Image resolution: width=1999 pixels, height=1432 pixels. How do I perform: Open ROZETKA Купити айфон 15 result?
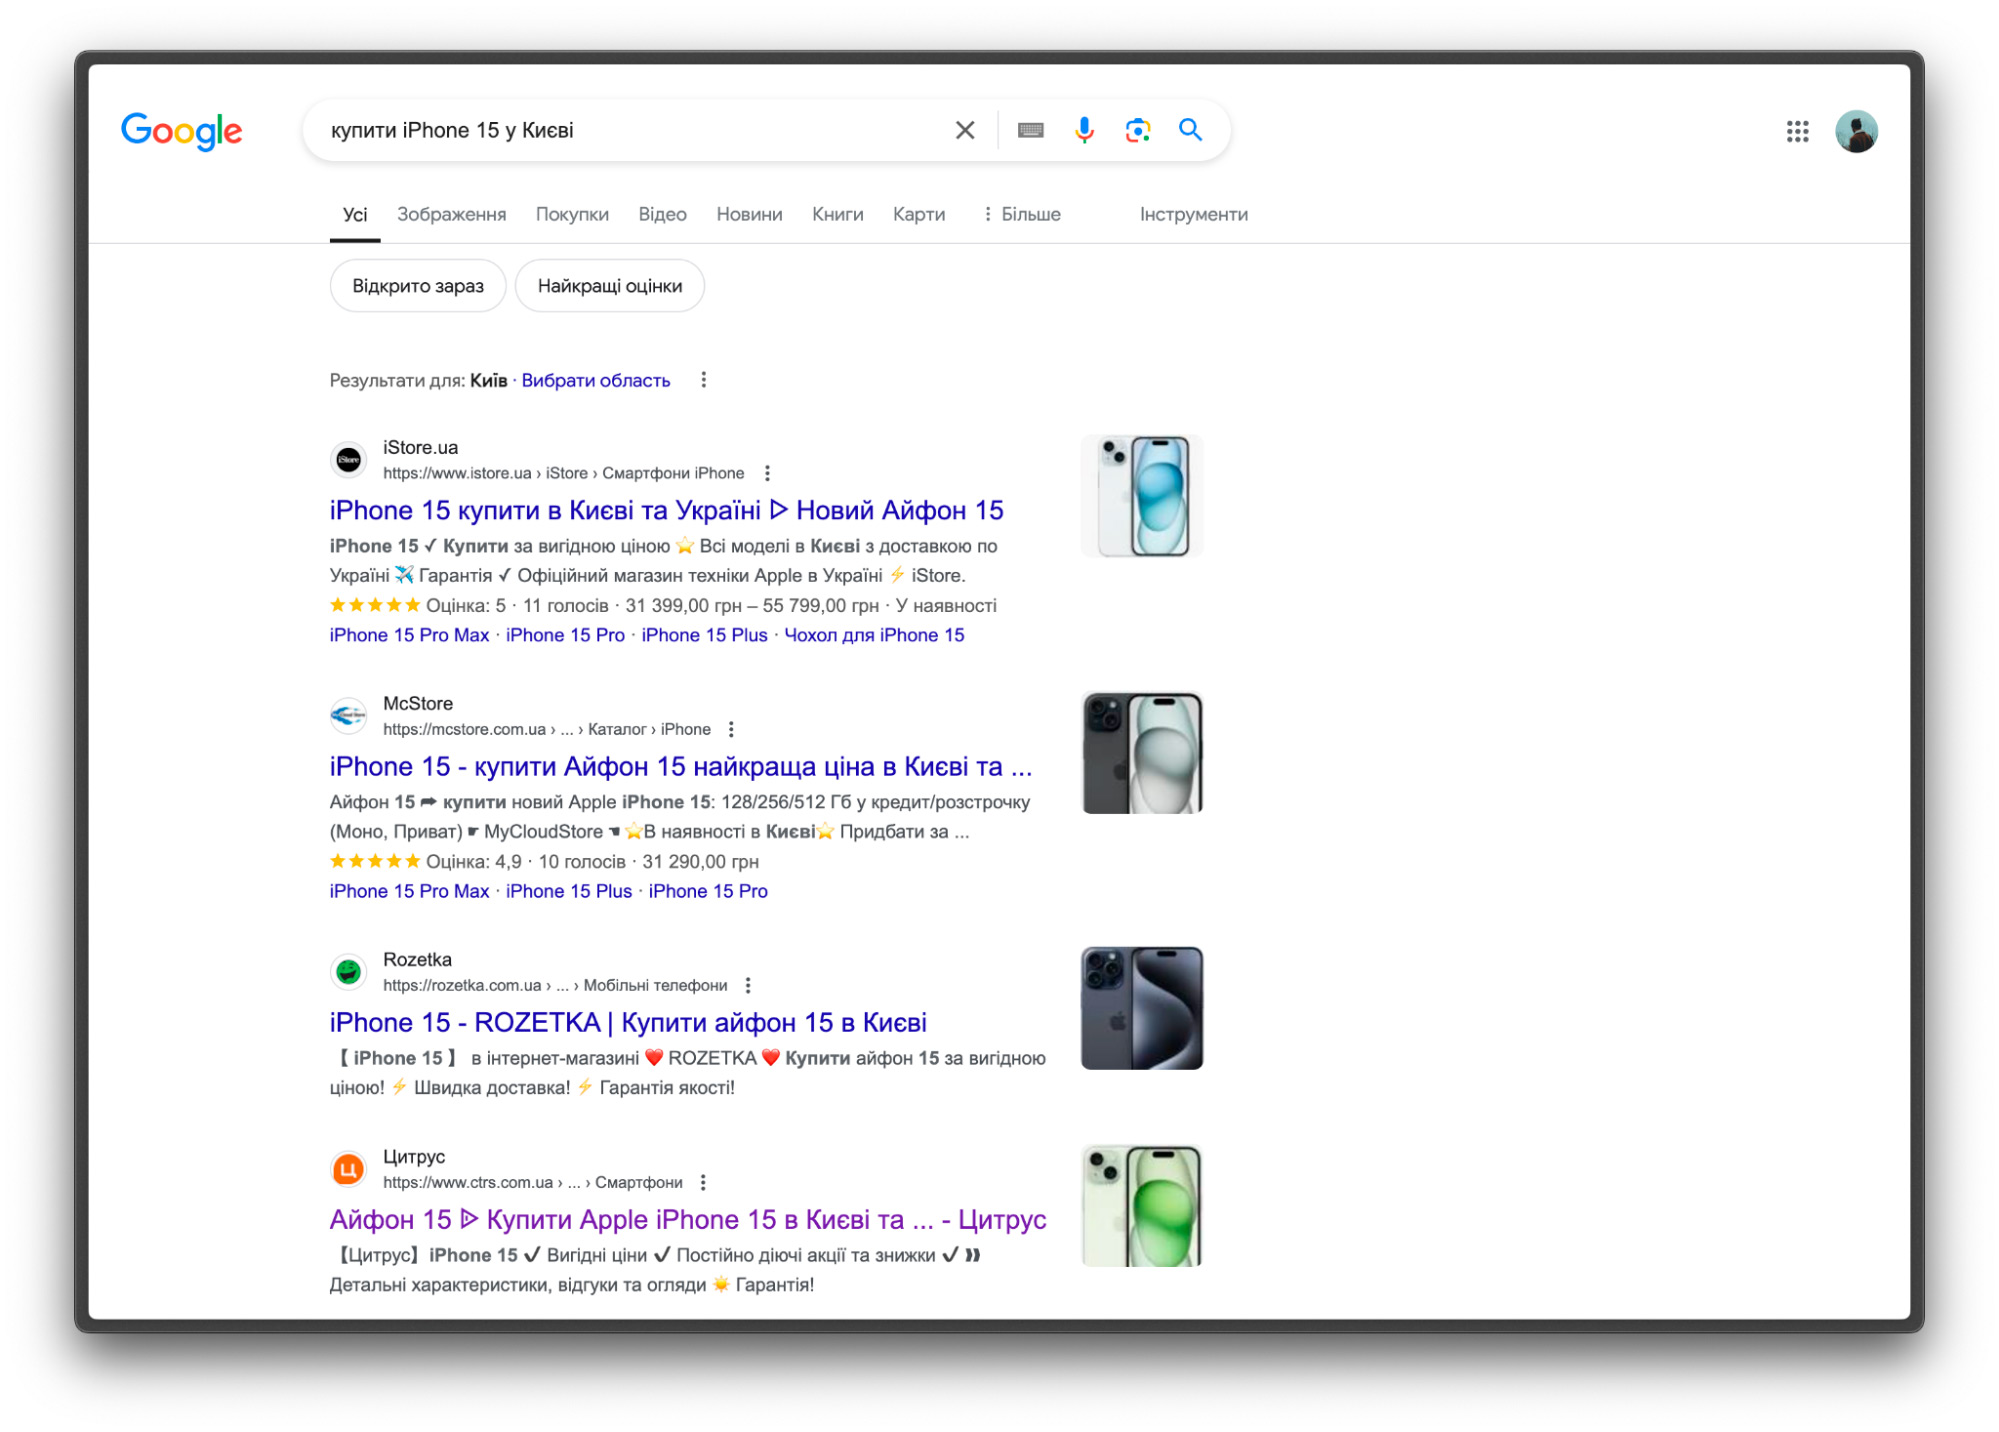(628, 1022)
